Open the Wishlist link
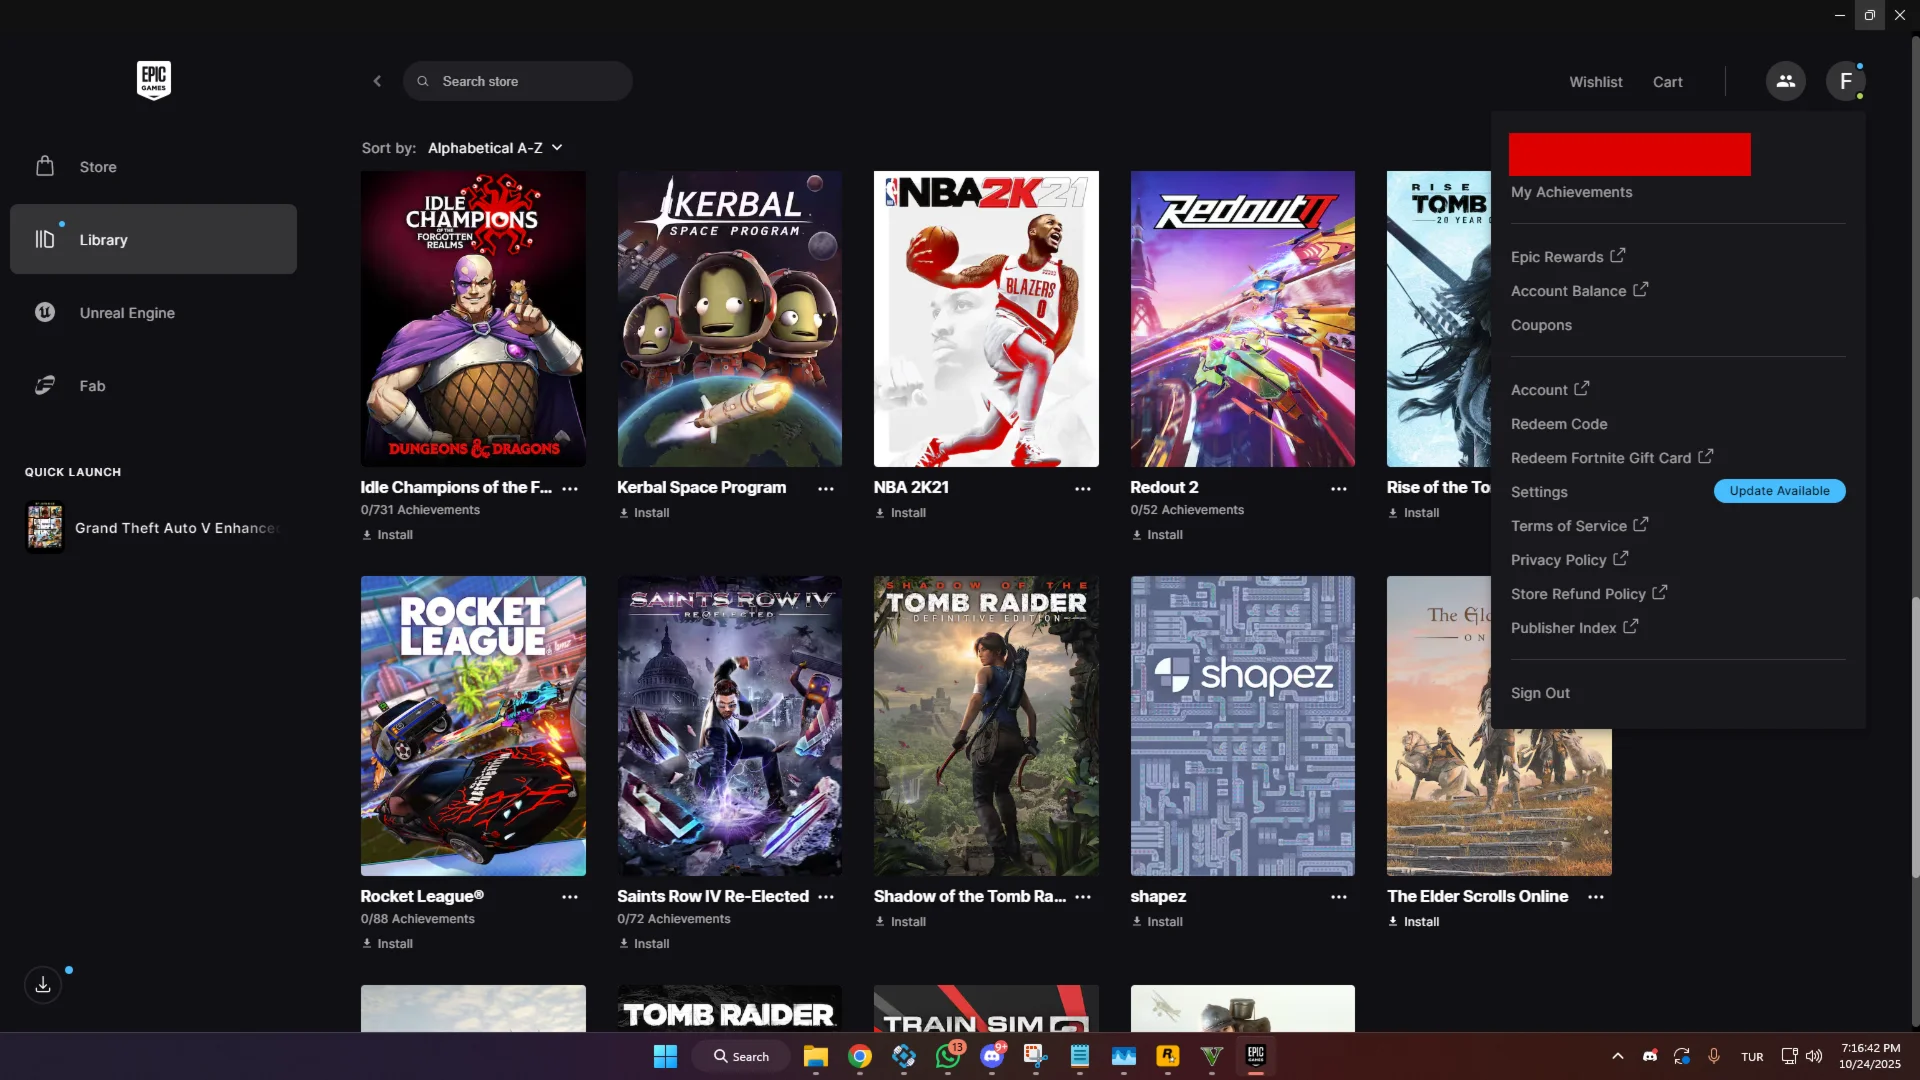This screenshot has height=1080, width=1920. click(1595, 82)
